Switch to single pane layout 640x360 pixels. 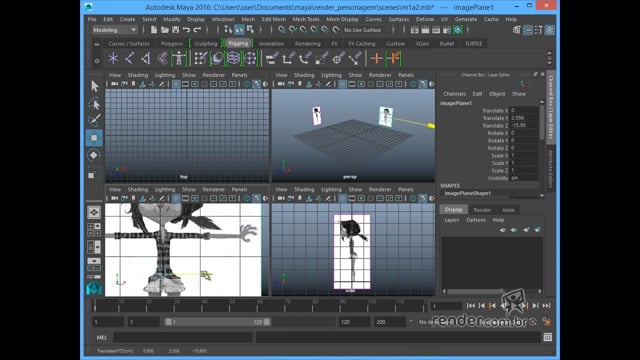tap(94, 212)
